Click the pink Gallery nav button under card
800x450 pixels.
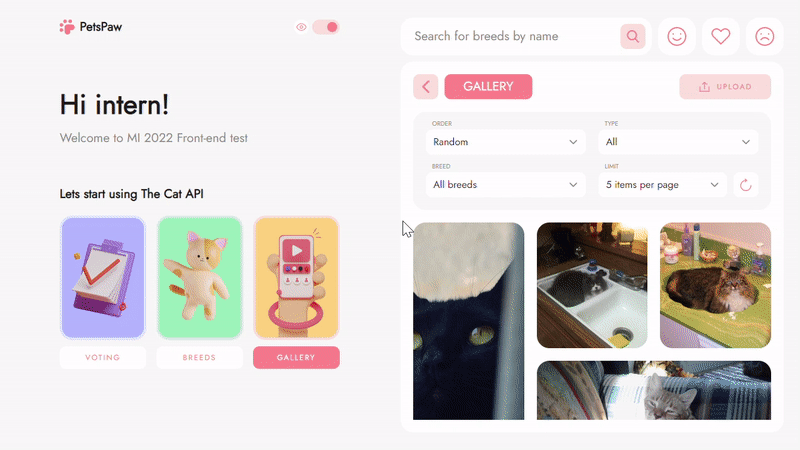point(296,358)
